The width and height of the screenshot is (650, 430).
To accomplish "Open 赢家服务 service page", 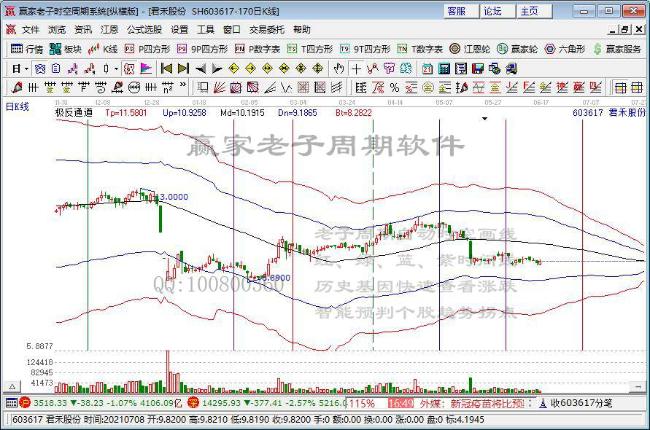I will click(617, 49).
